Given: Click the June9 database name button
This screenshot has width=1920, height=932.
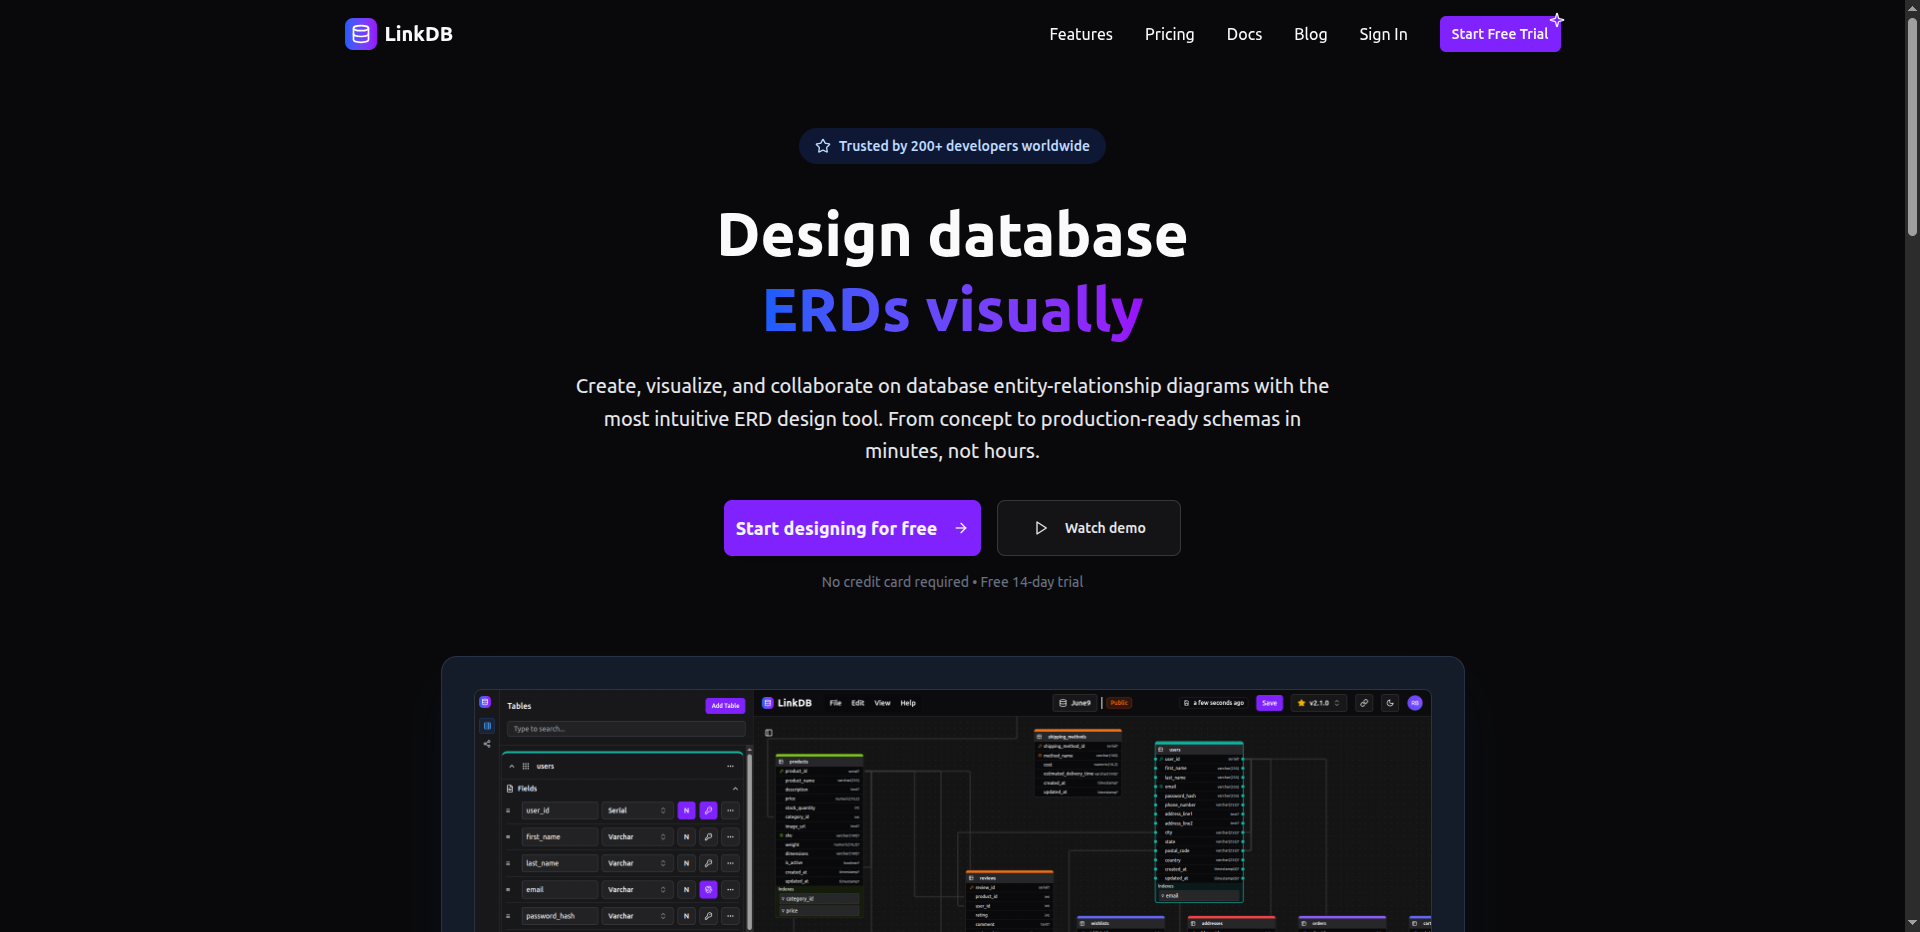Looking at the screenshot, I should coord(1075,703).
